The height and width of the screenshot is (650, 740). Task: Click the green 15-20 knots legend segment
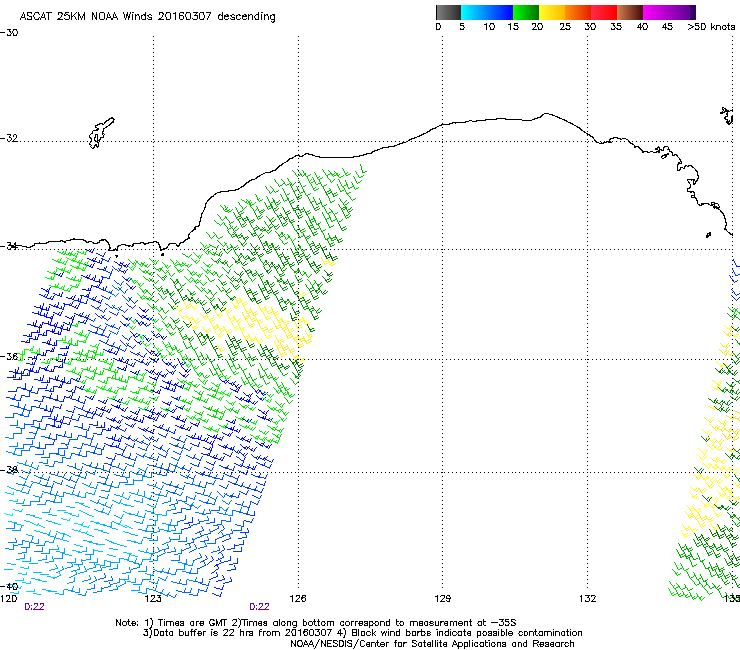click(x=526, y=12)
